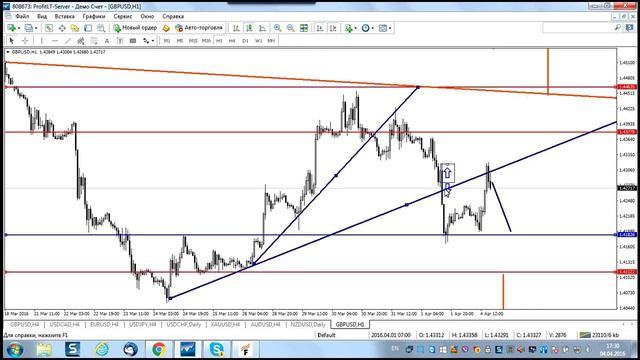Select the Trendline tool
The width and height of the screenshot is (640, 360).
68,40
